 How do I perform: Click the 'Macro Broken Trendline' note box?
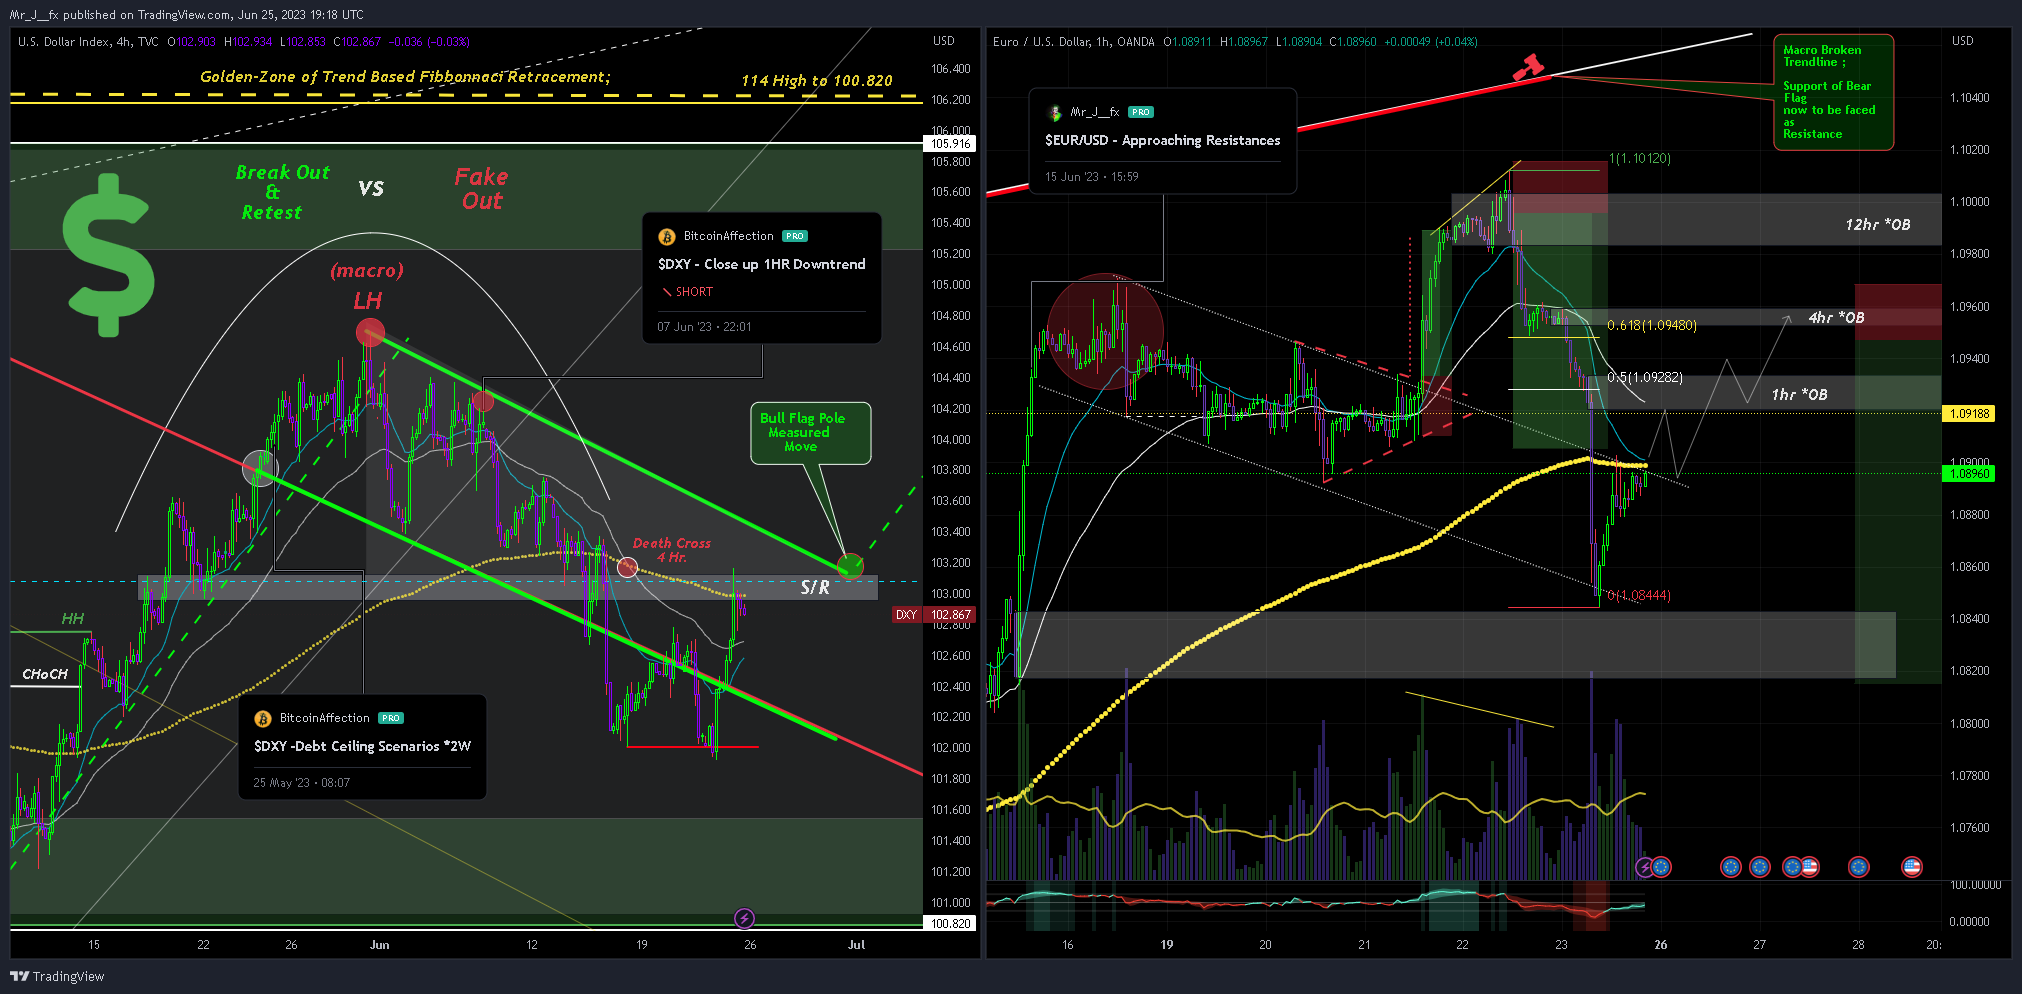[x=1833, y=92]
